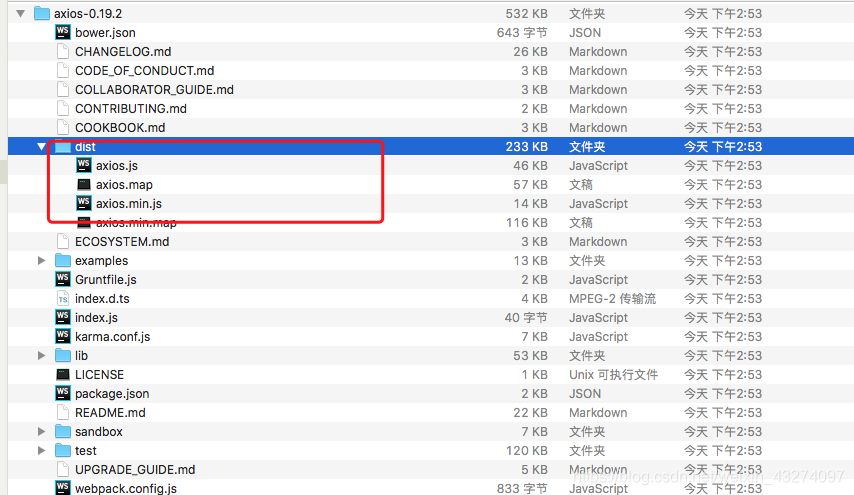854x495 pixels.
Task: Click the CODE_OF_CONDUCT.md document icon
Action: (x=63, y=70)
